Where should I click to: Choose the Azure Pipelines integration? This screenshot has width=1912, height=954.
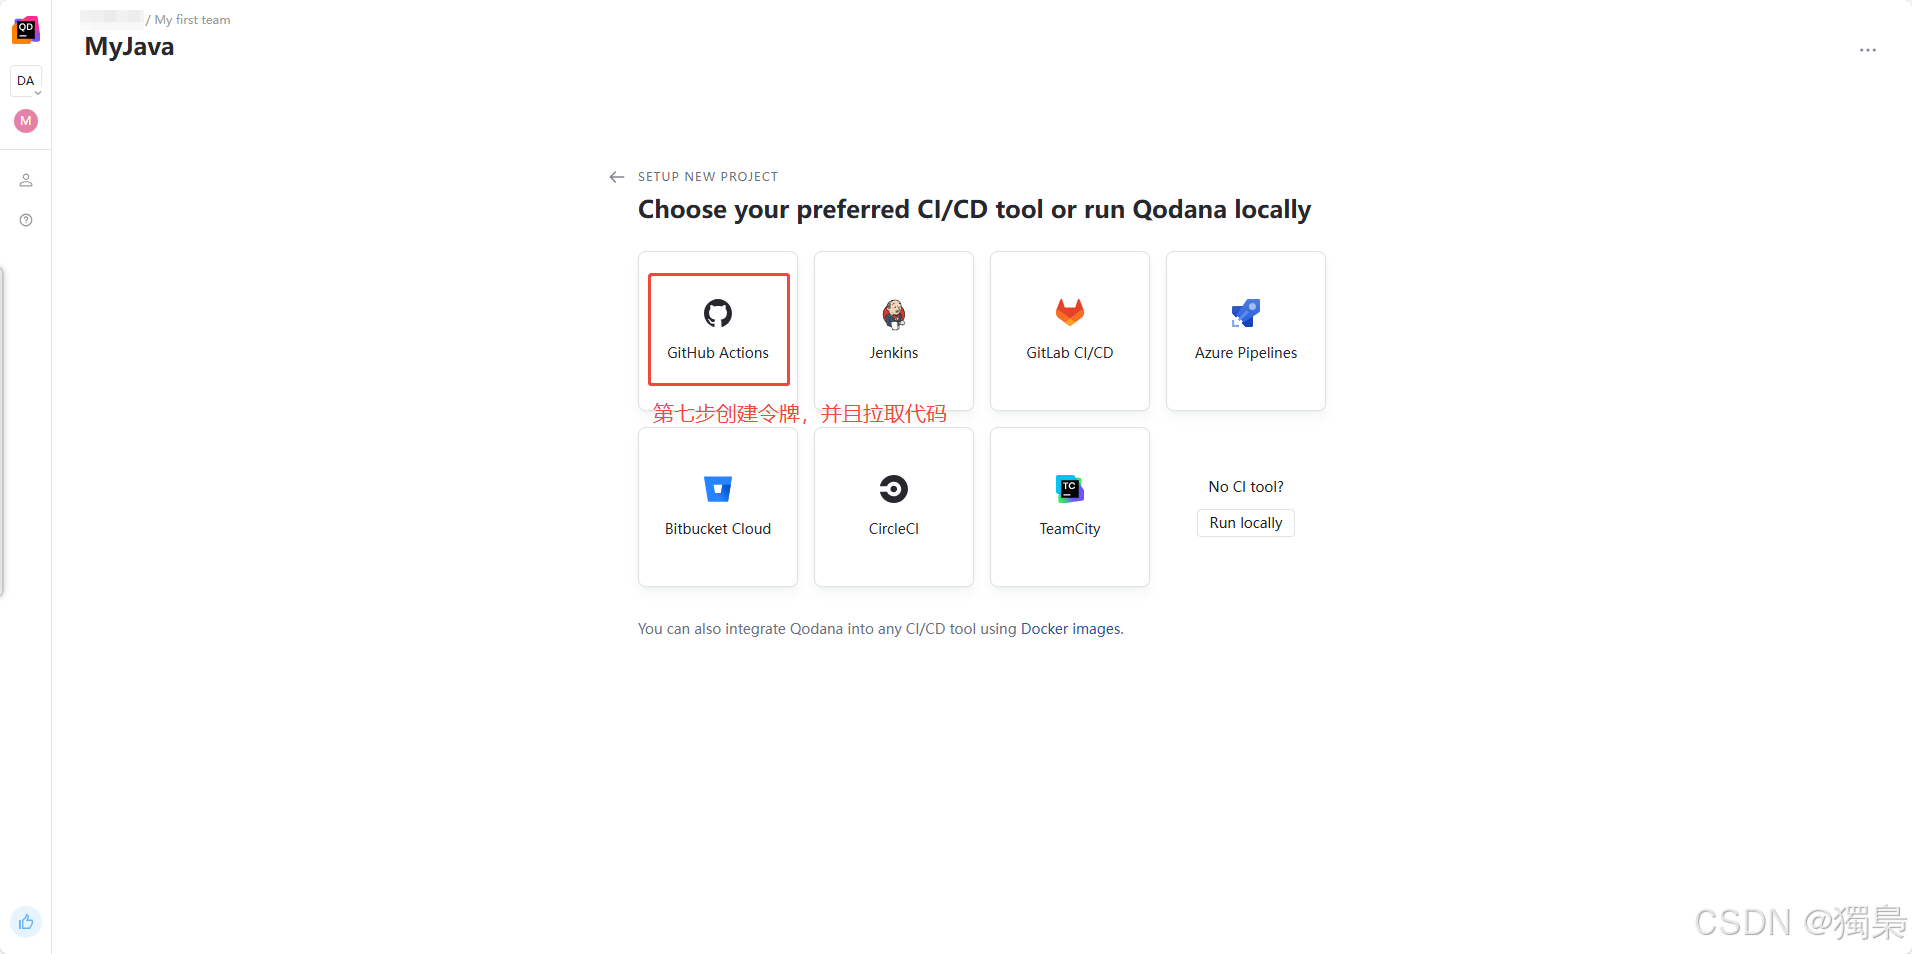coord(1245,330)
